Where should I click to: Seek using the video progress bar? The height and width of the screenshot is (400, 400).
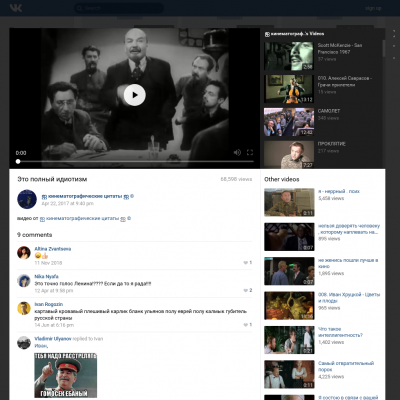[x=135, y=161]
